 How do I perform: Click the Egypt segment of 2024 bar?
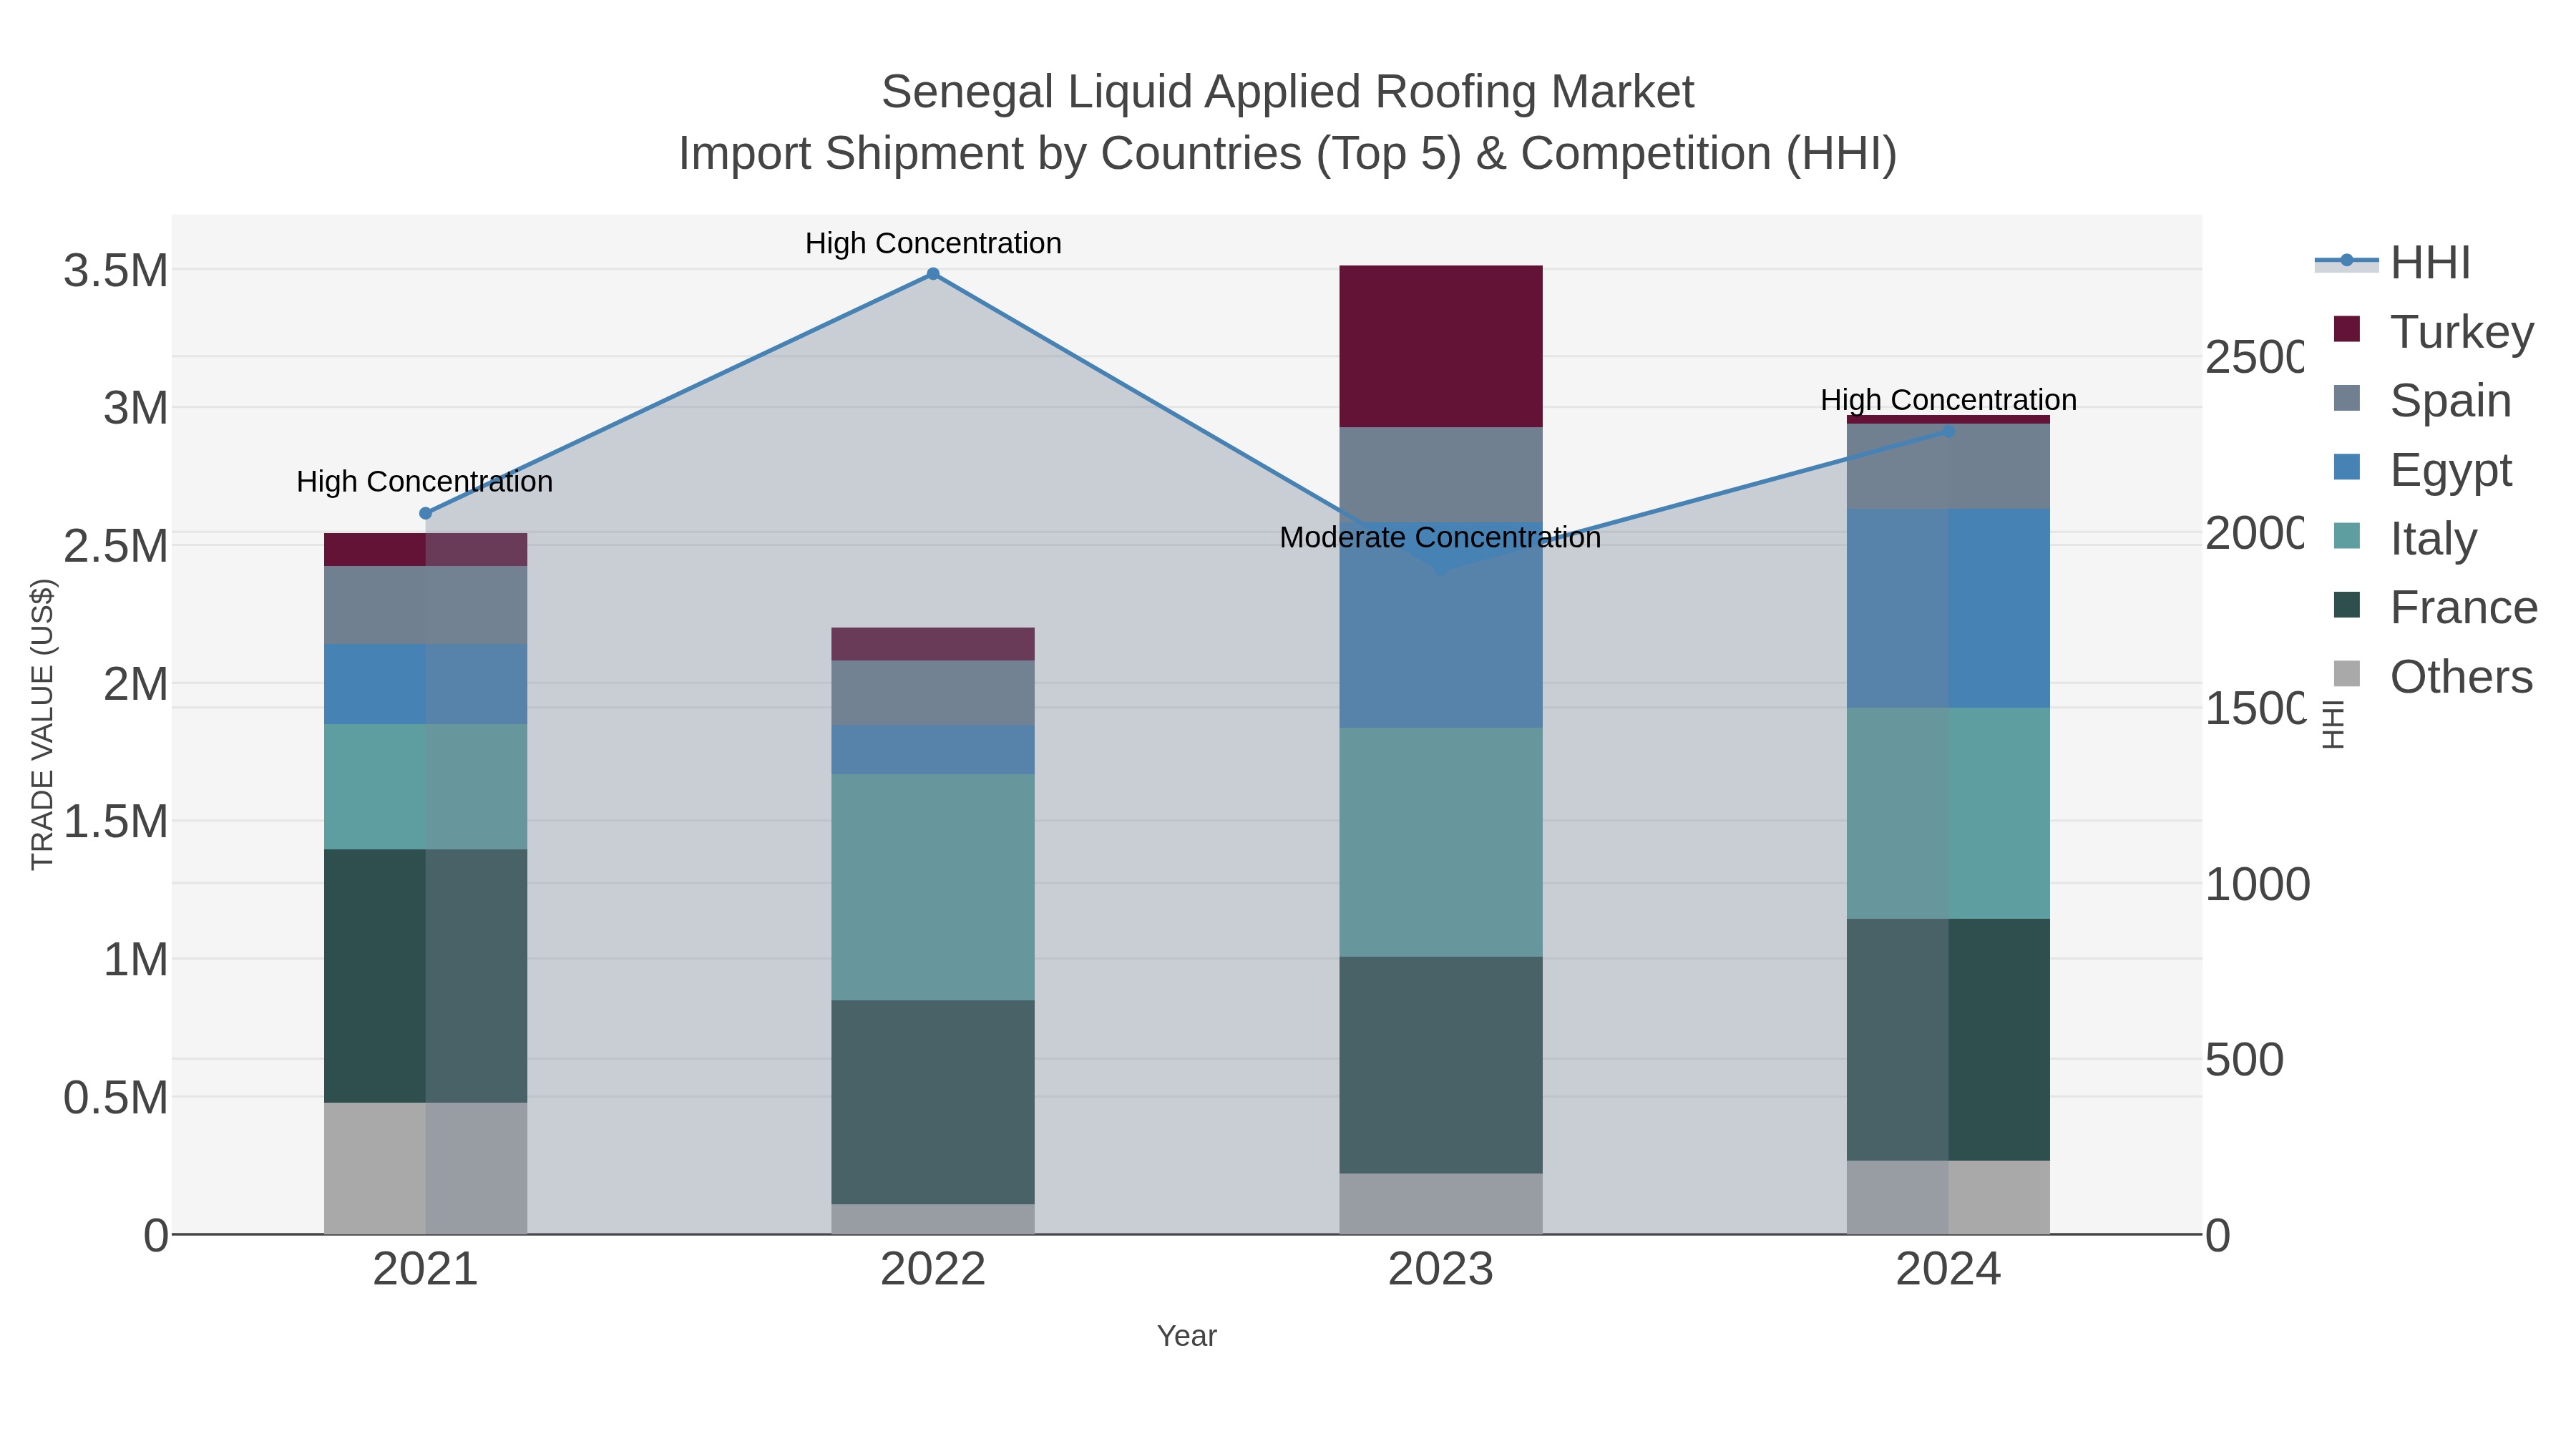[1948, 608]
